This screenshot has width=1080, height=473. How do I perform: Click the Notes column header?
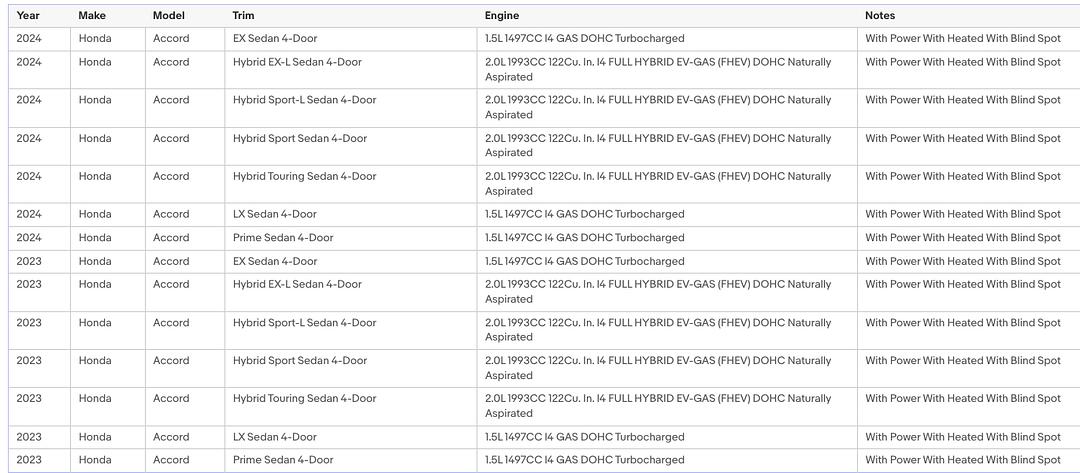[880, 15]
